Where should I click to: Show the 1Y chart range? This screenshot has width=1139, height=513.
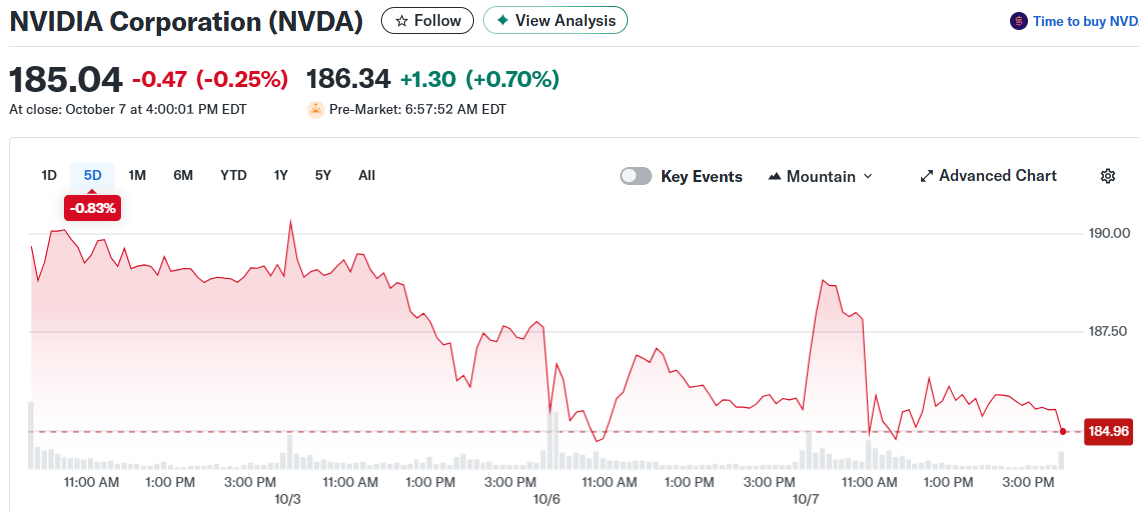(281, 175)
